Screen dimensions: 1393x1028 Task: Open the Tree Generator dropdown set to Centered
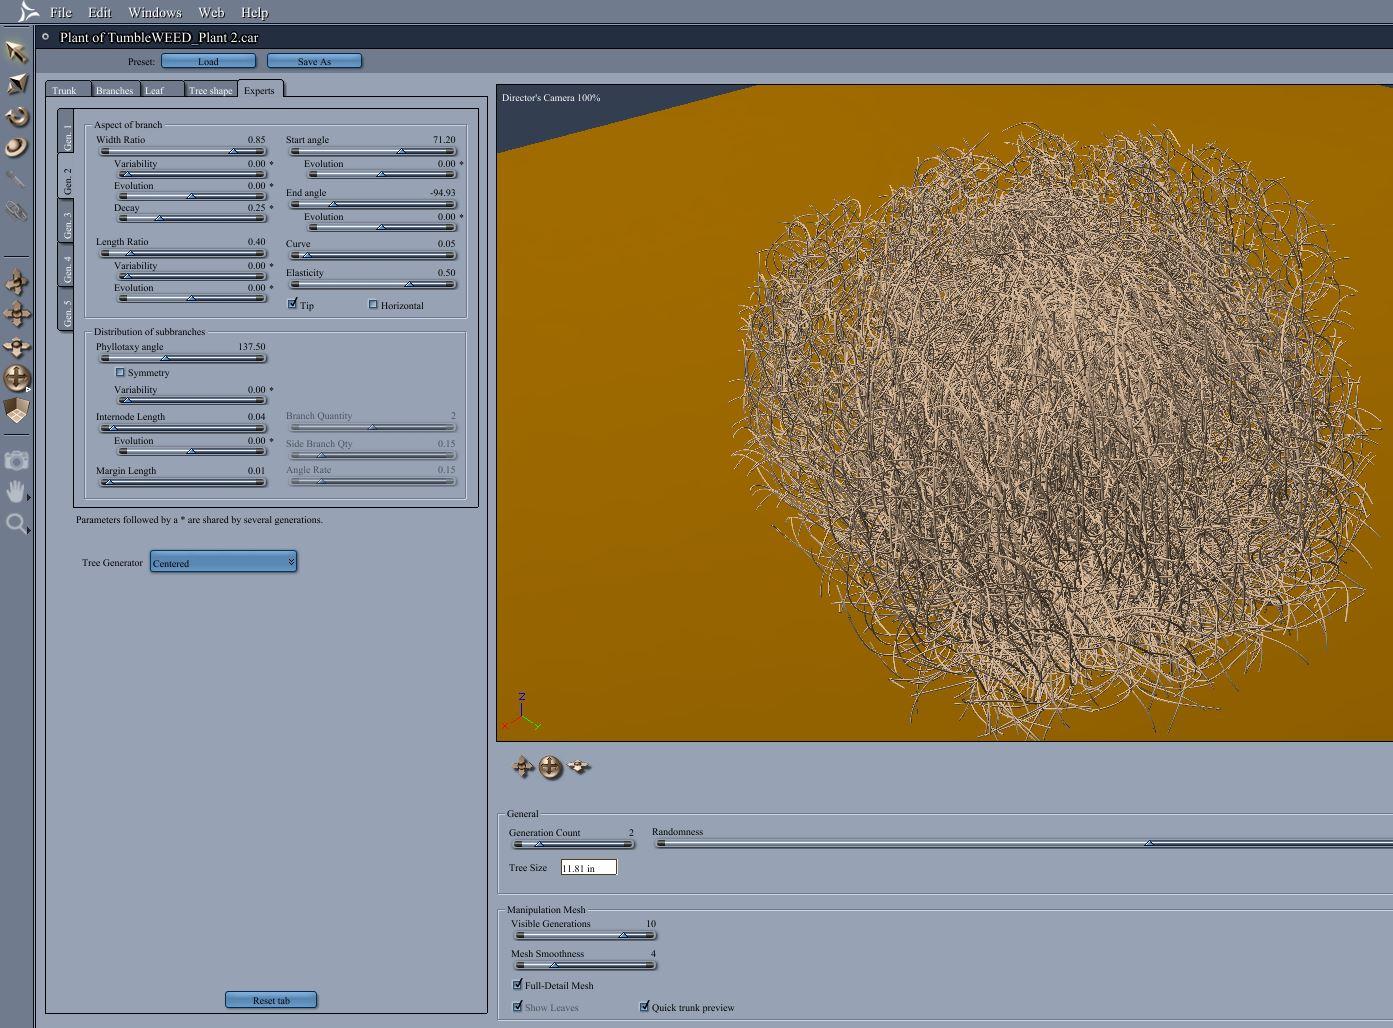tap(223, 562)
